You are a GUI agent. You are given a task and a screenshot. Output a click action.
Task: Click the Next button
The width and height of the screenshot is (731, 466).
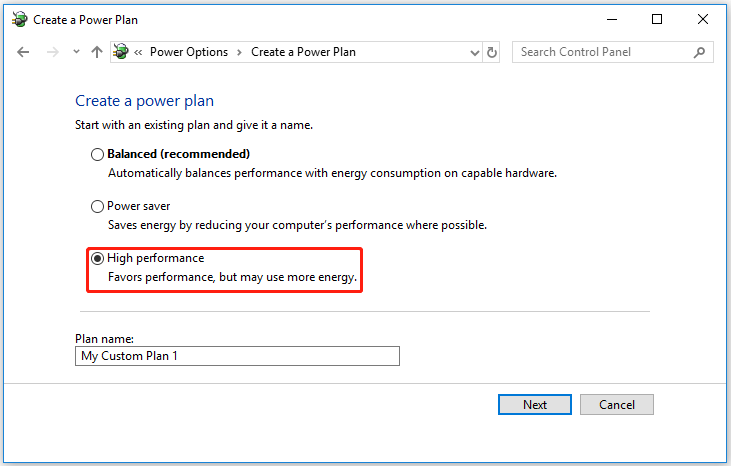tap(535, 404)
